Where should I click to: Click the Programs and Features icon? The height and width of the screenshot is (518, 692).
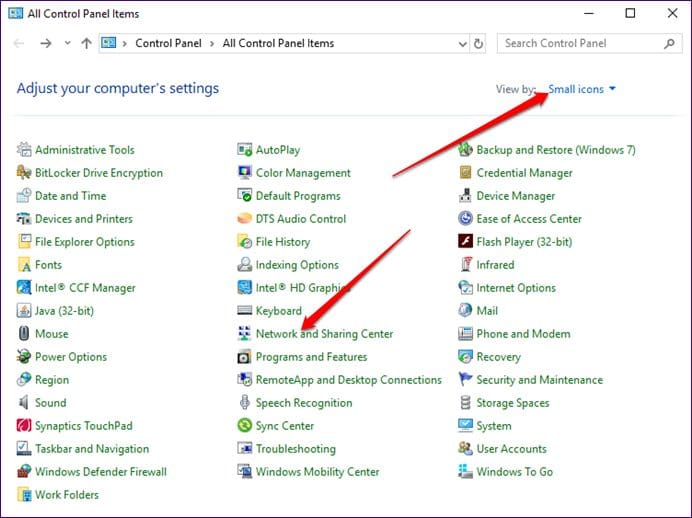click(244, 357)
